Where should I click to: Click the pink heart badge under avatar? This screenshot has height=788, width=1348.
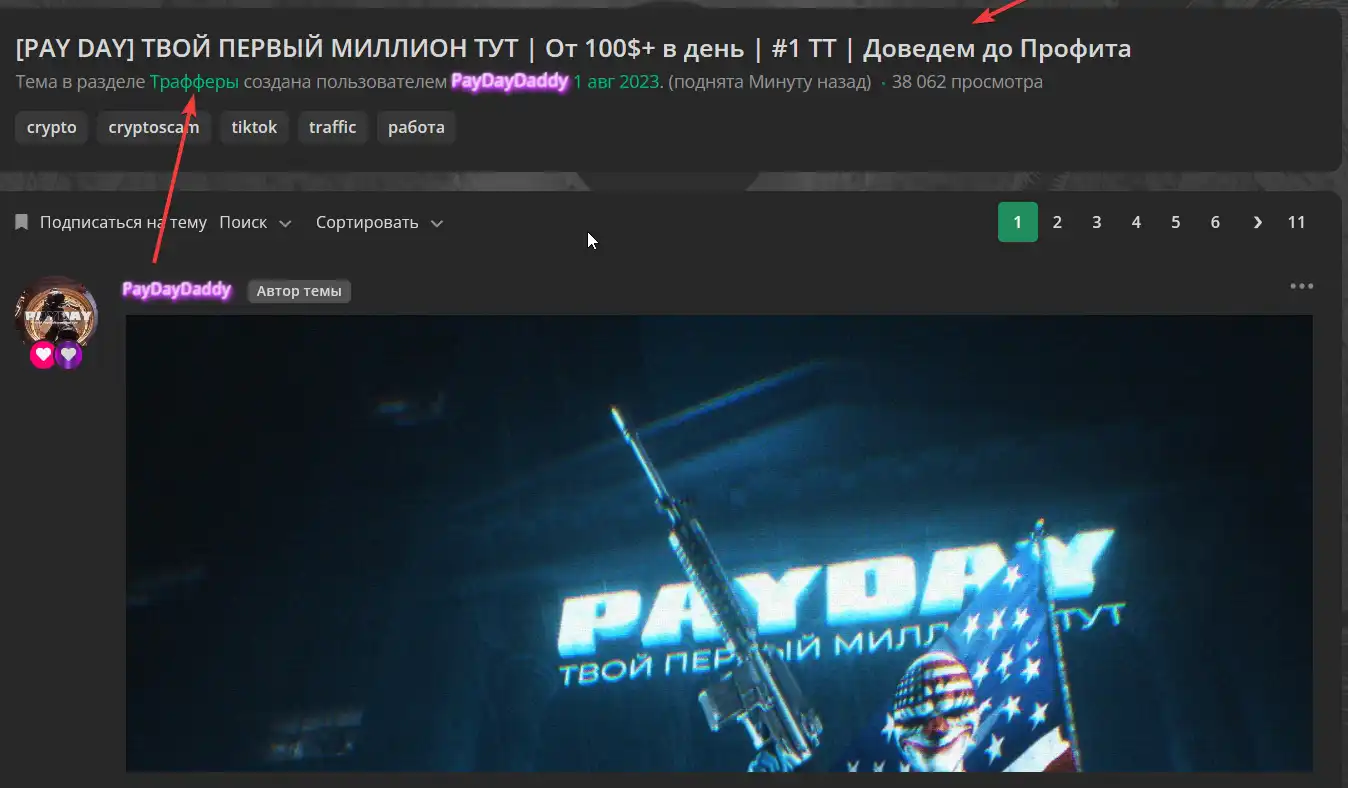pyautogui.click(x=43, y=354)
